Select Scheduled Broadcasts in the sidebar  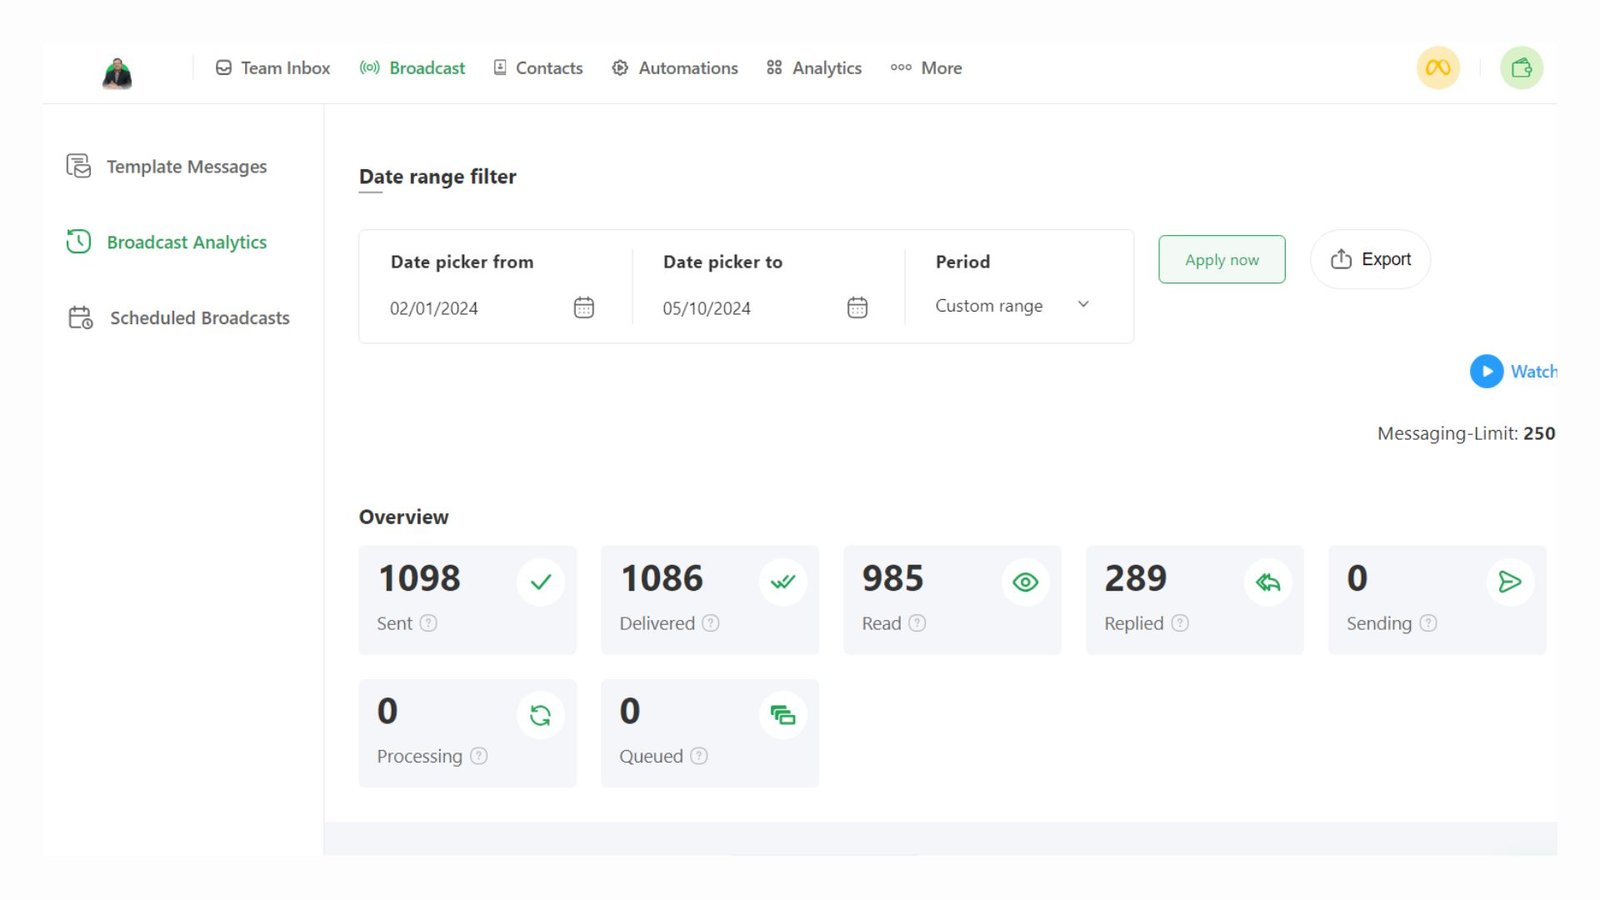tap(179, 318)
